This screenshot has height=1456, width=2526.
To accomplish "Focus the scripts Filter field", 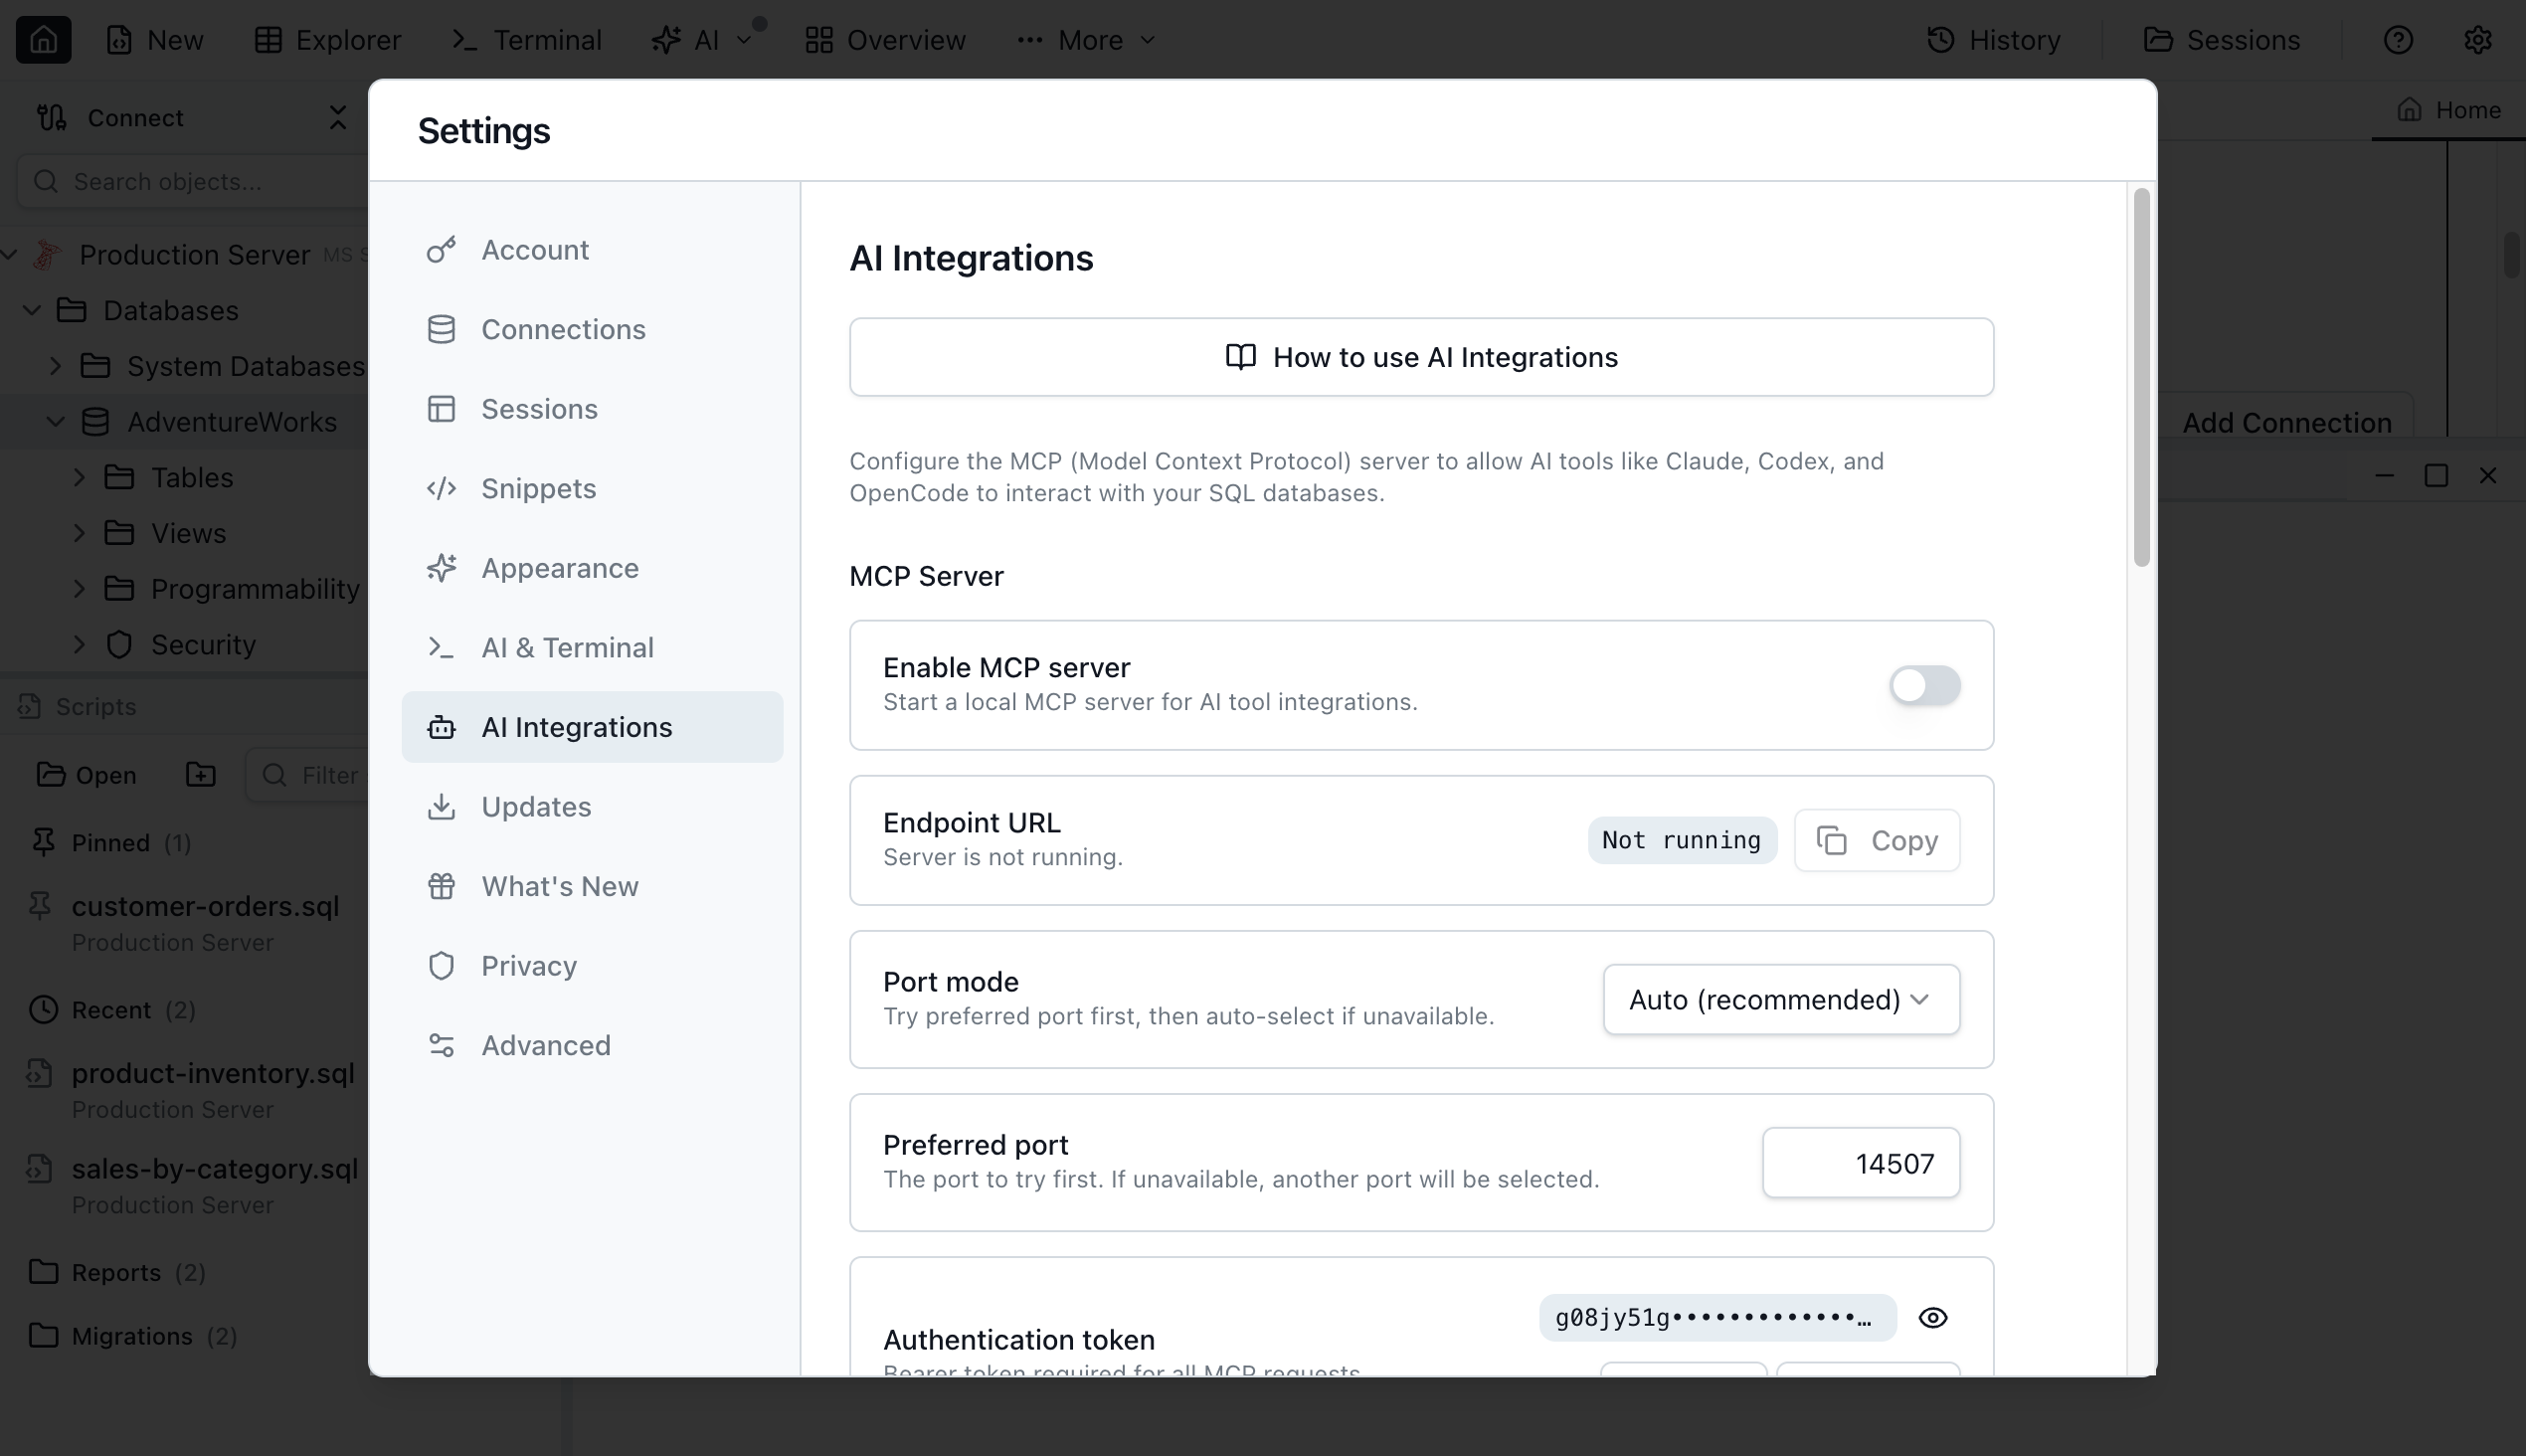I will coord(308,775).
